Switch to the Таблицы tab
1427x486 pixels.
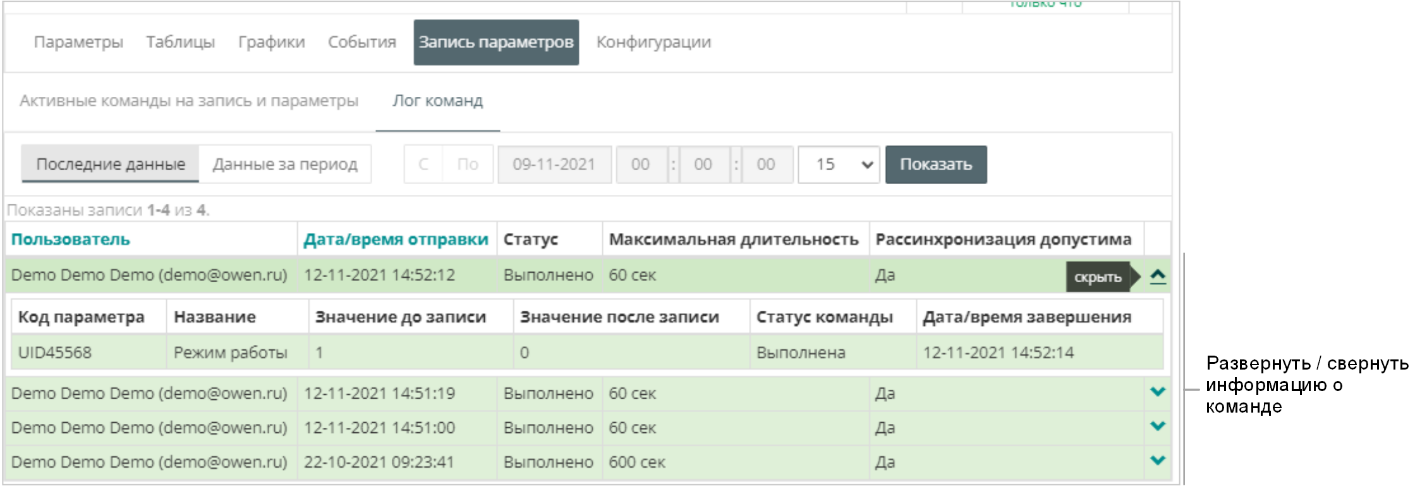[180, 43]
